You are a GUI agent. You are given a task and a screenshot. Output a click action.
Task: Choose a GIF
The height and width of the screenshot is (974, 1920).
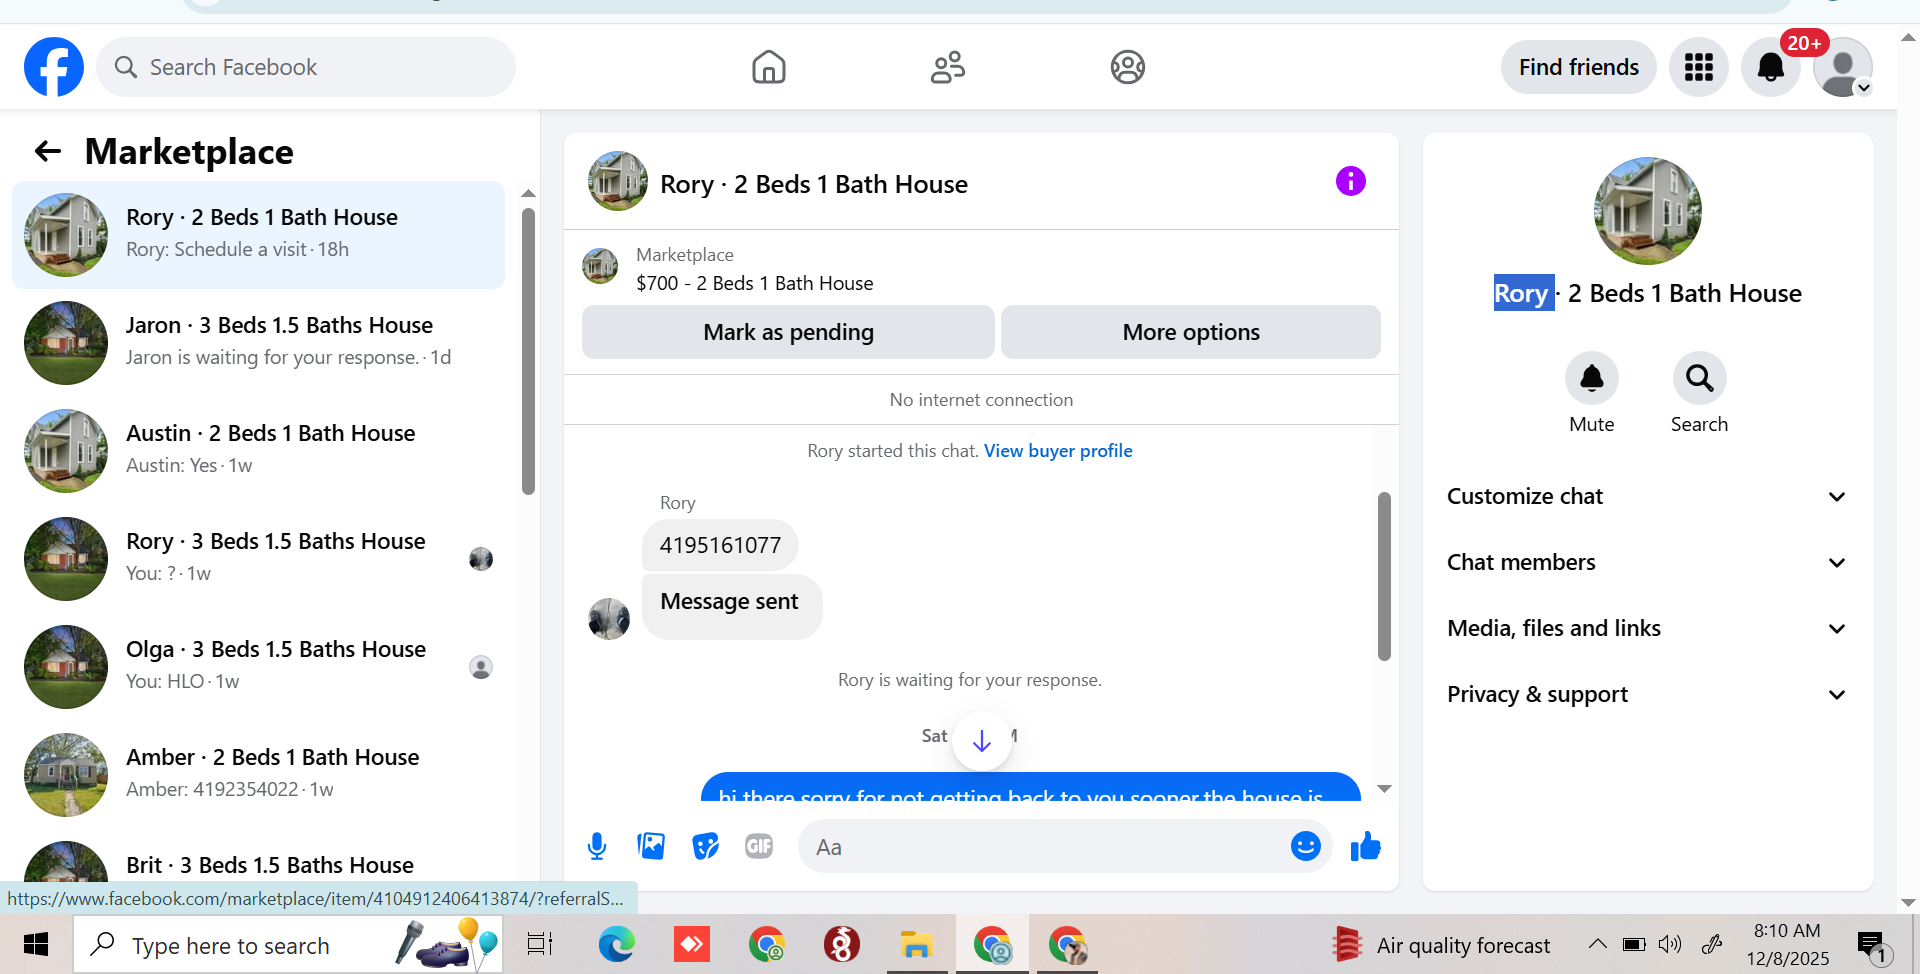(759, 847)
